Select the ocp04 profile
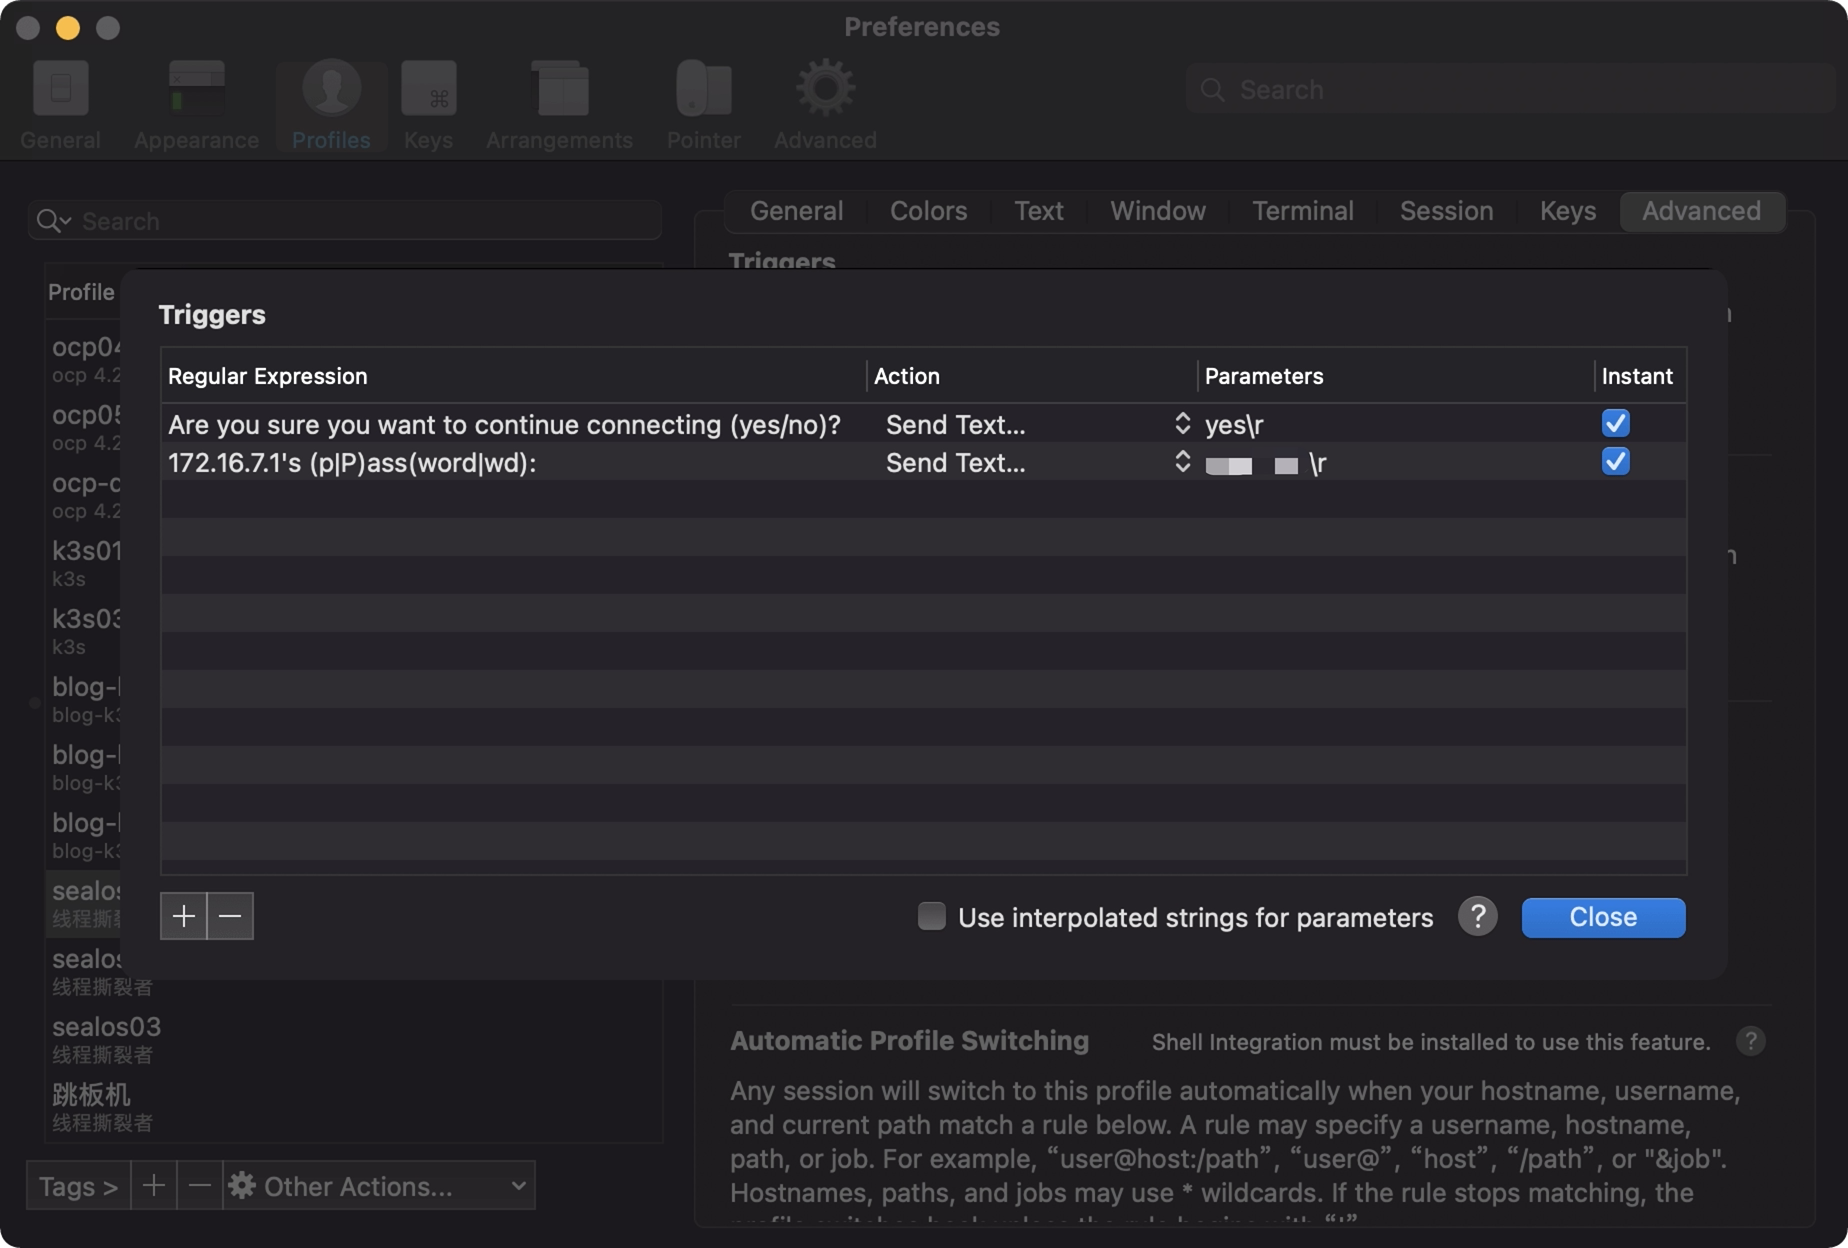 (x=84, y=359)
